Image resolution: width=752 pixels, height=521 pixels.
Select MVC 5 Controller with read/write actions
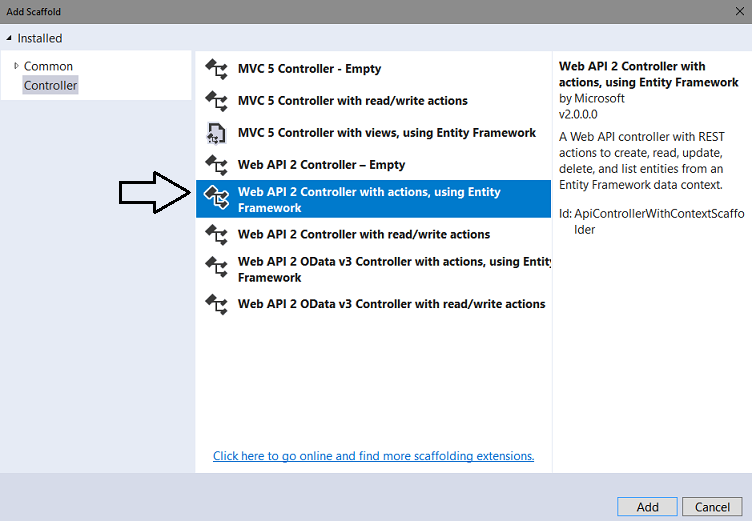click(x=373, y=101)
